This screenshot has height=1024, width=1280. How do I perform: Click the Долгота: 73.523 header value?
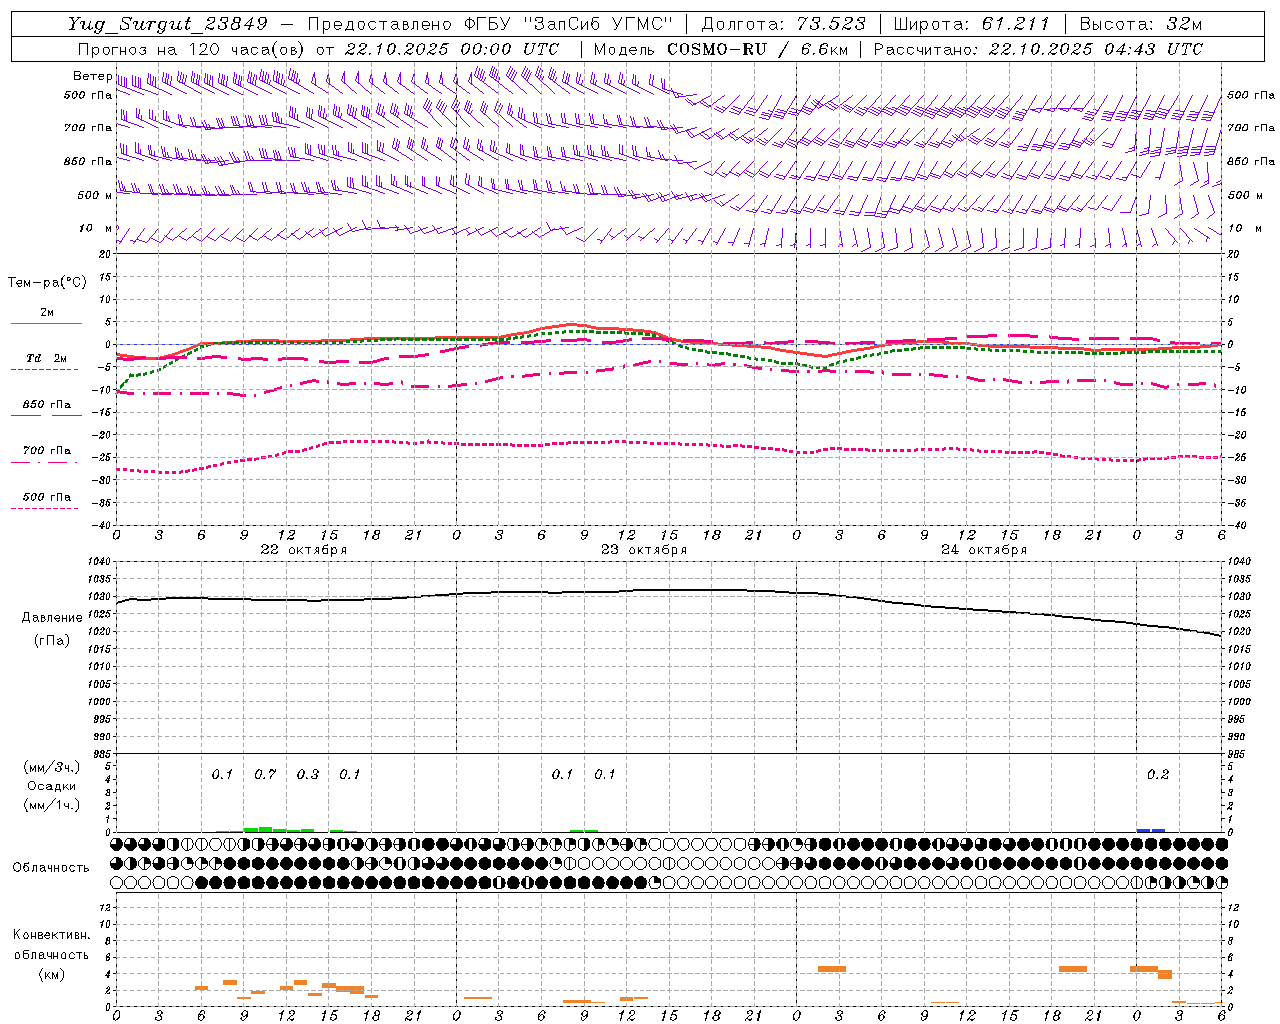[784, 24]
